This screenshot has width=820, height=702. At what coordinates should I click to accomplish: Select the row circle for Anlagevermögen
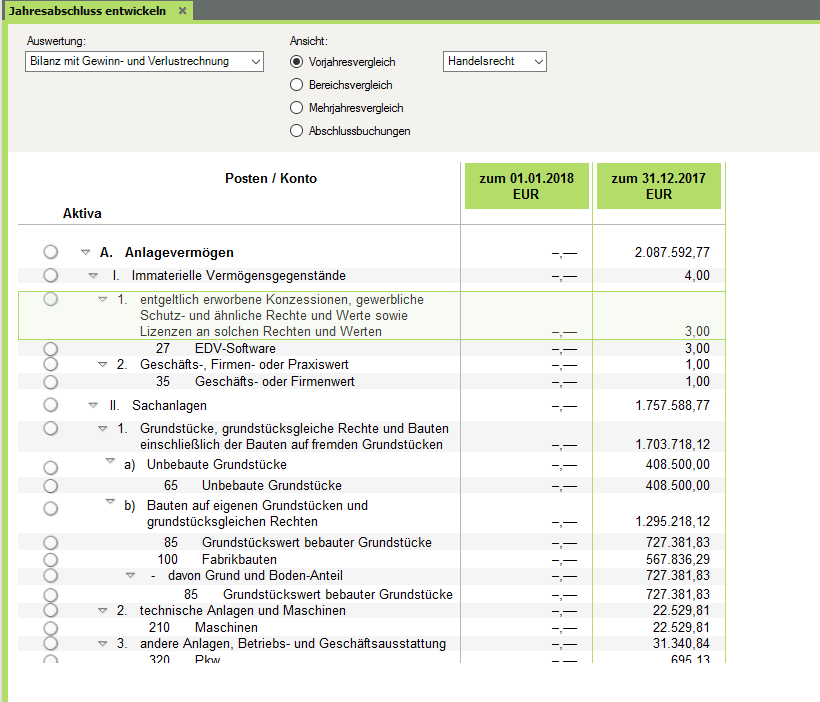pos(51,253)
